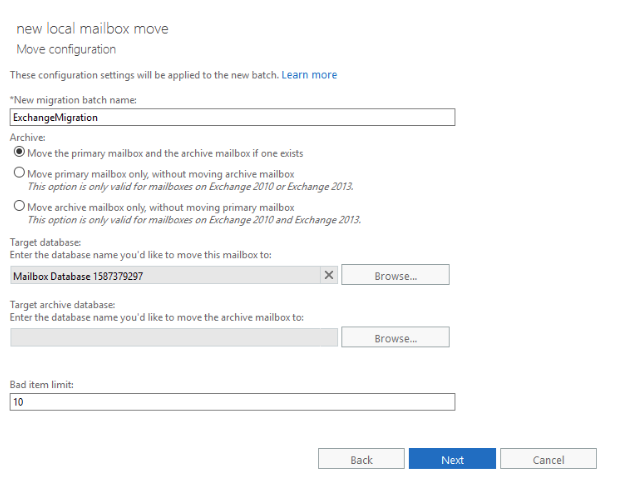
Task: Click the empty target archive database box
Action: click(174, 337)
